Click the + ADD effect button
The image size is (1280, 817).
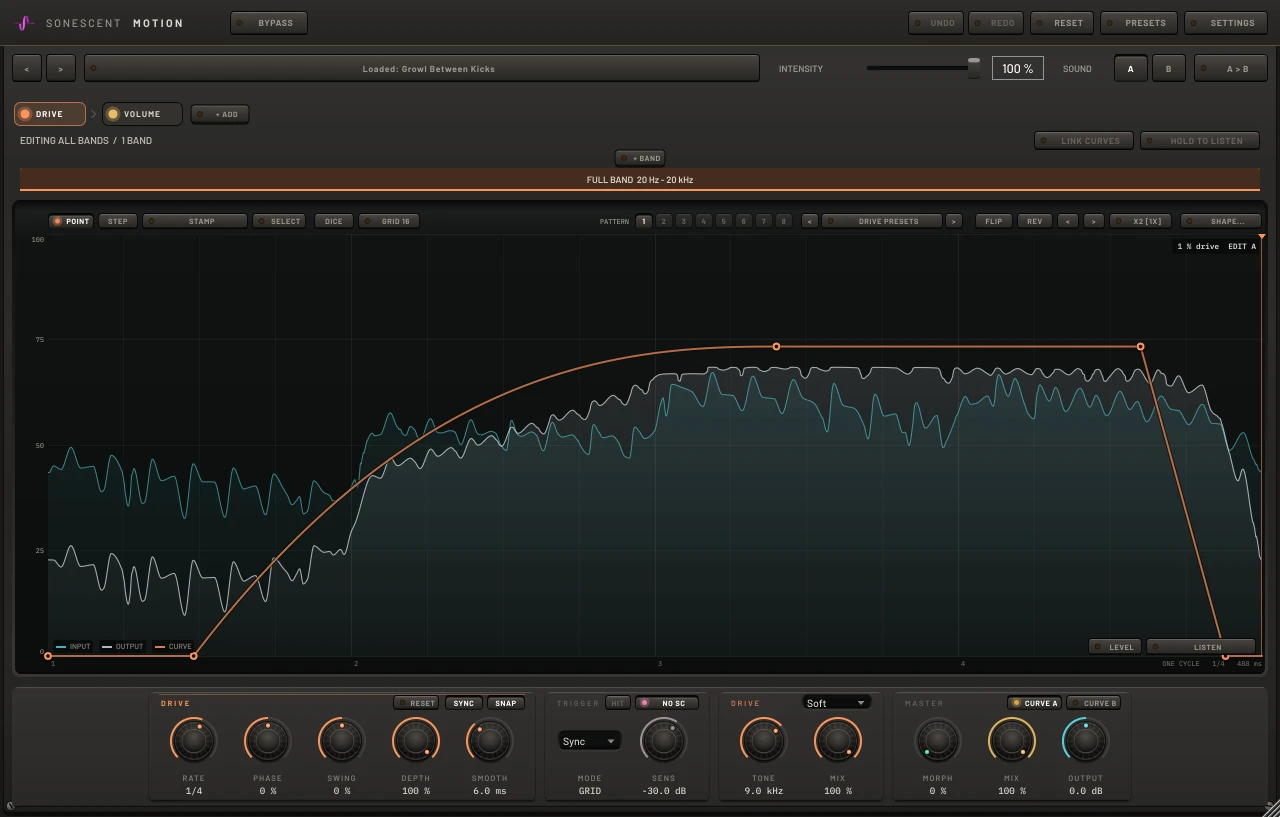(x=220, y=114)
